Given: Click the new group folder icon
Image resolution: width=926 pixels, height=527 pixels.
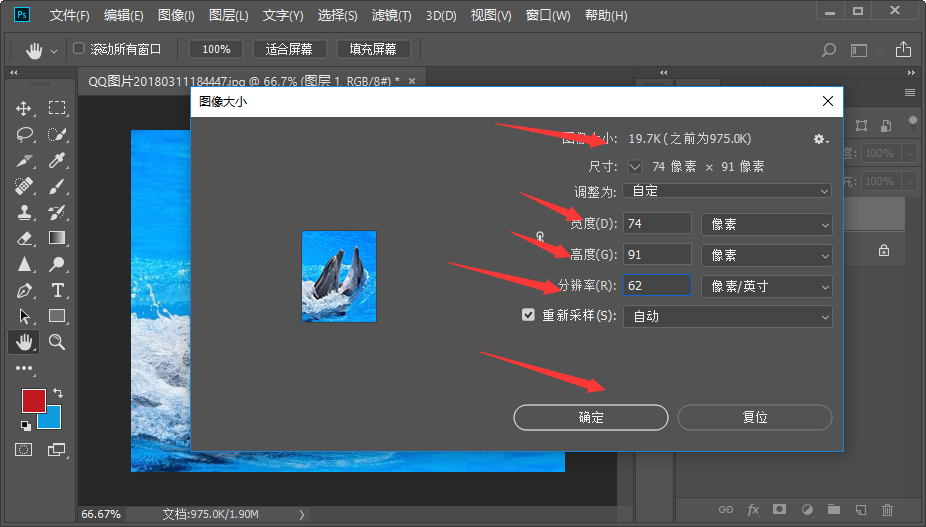Looking at the screenshot, I should [833, 509].
